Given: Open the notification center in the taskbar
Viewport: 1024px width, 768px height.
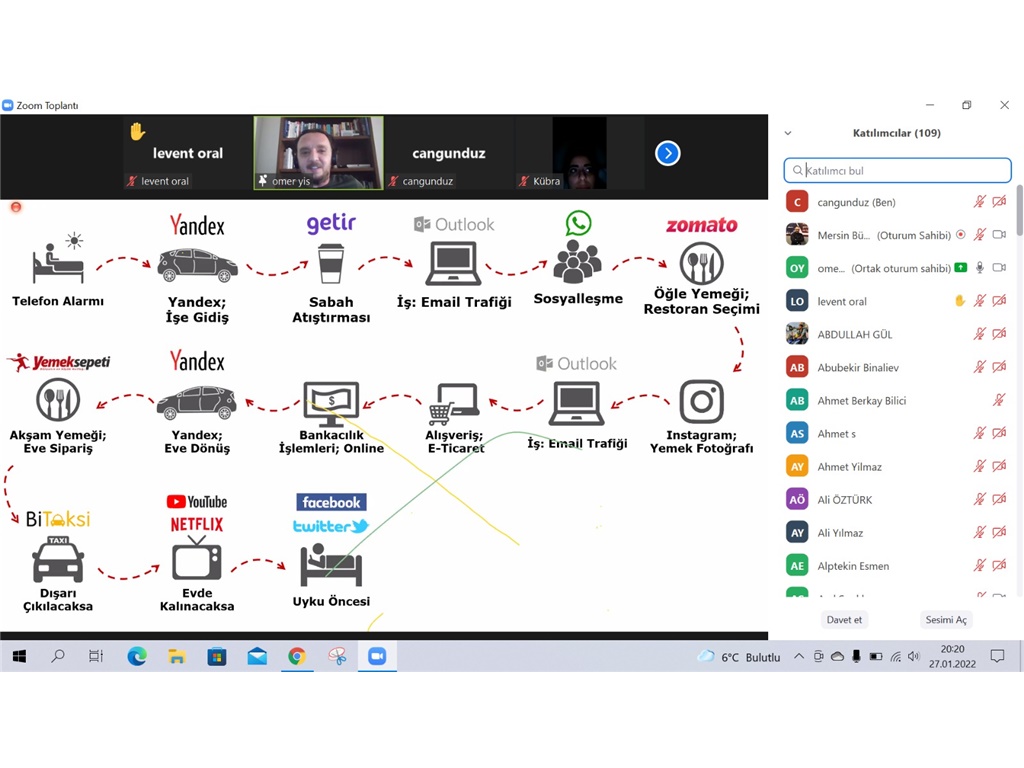Looking at the screenshot, I should click(997, 656).
